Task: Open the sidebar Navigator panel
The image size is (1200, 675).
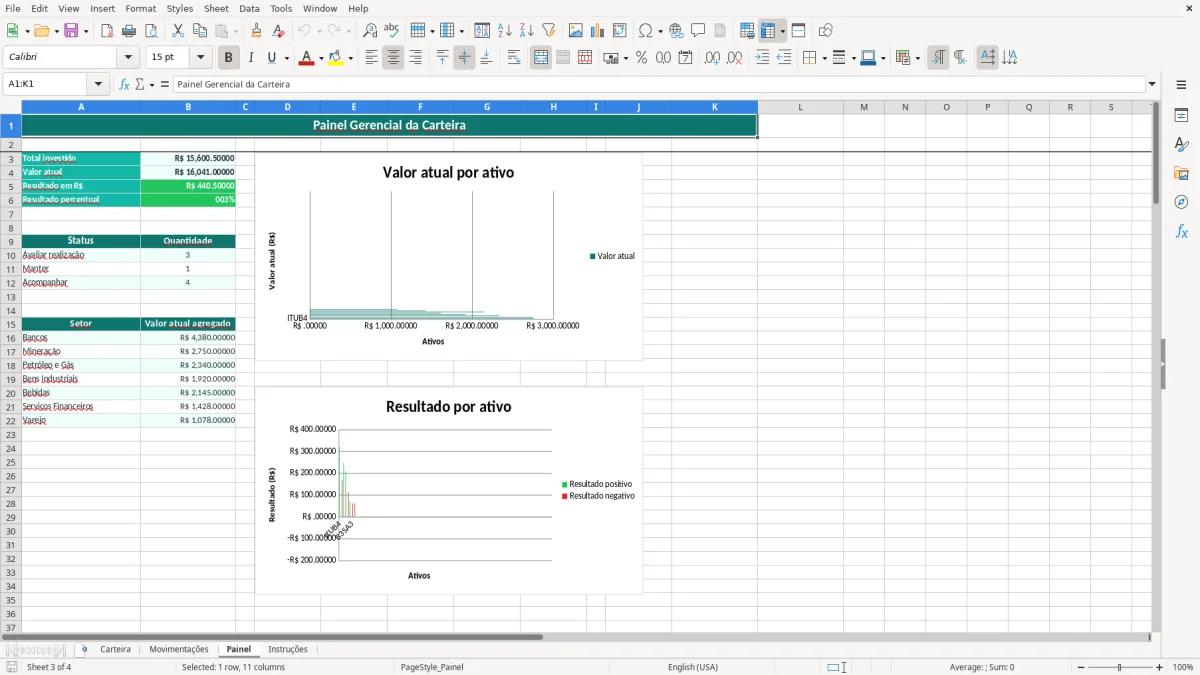Action: pyautogui.click(x=1181, y=202)
